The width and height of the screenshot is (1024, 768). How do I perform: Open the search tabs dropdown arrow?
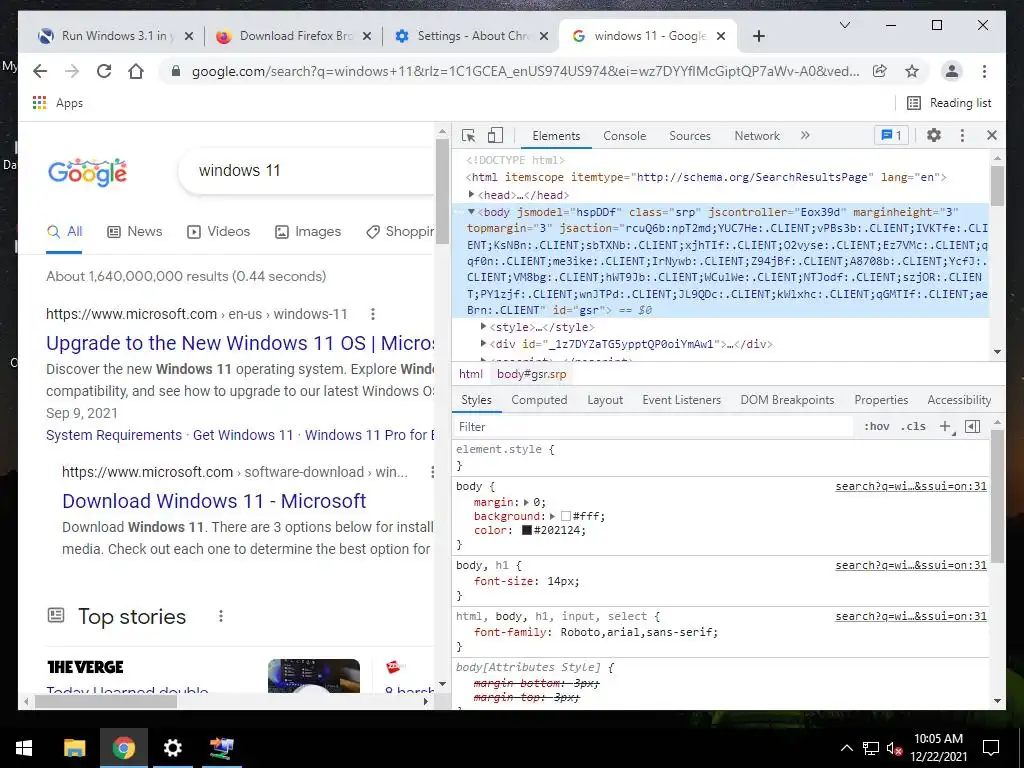[x=844, y=25]
